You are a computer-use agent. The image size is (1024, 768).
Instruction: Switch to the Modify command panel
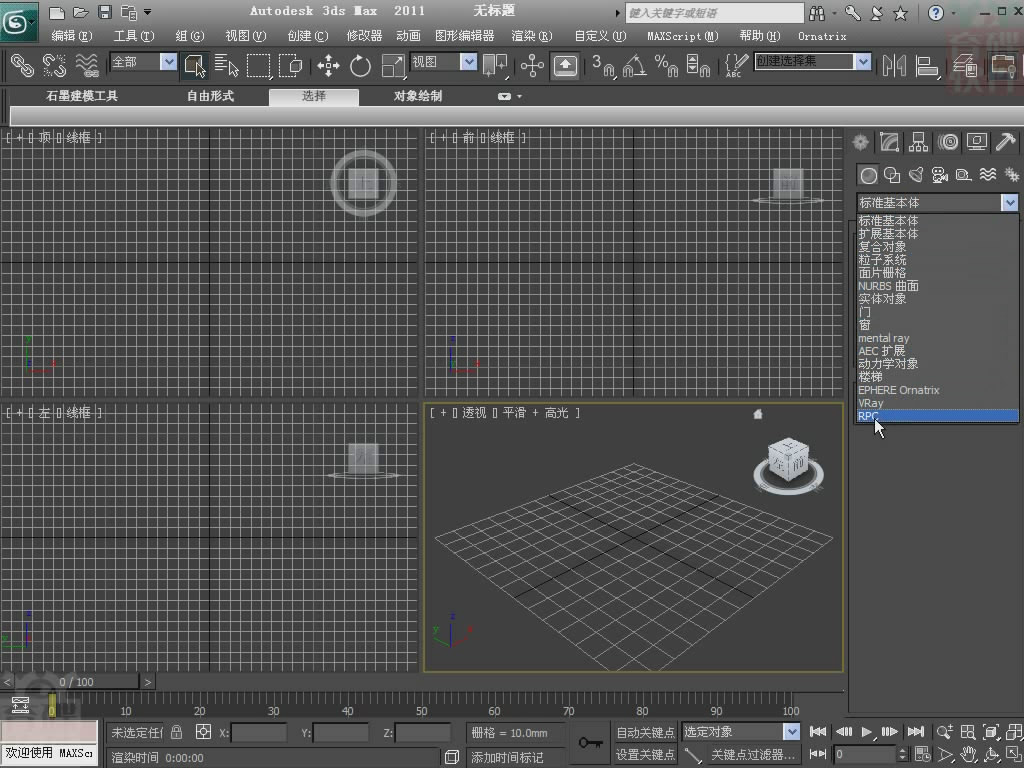pos(889,142)
